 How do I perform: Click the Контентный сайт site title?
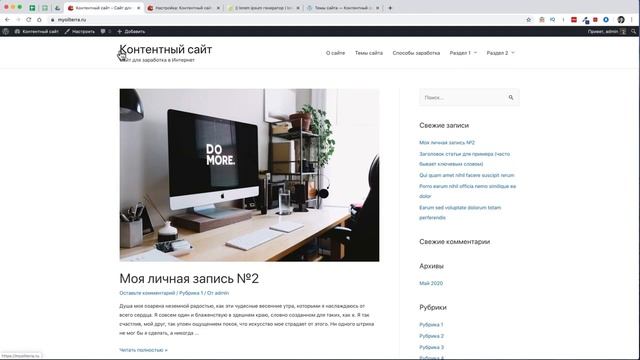166,49
